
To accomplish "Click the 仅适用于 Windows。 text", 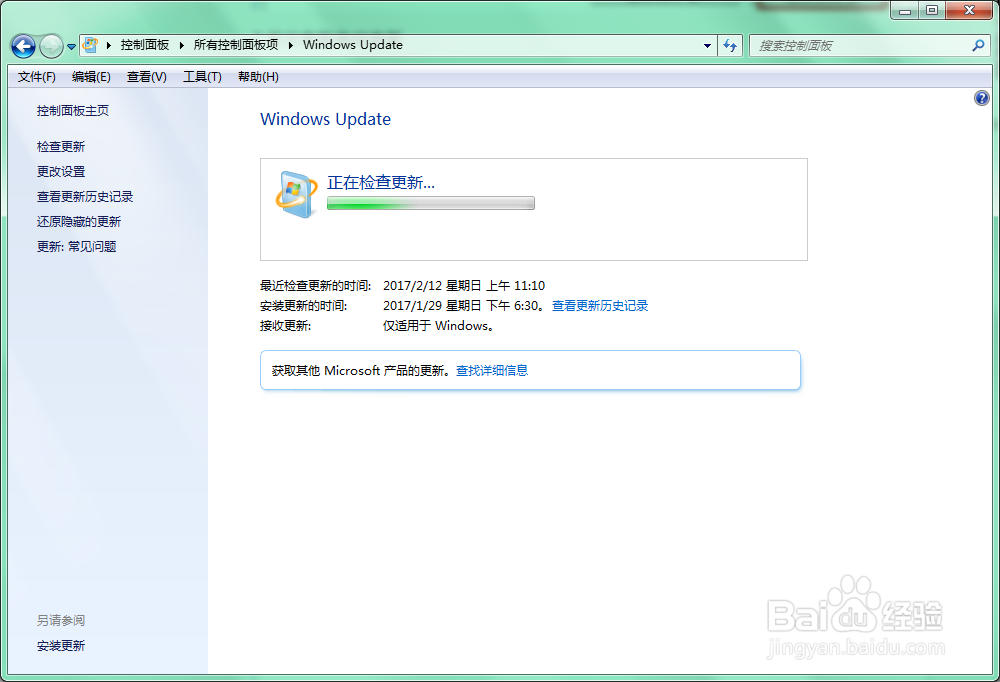I will pos(439,326).
